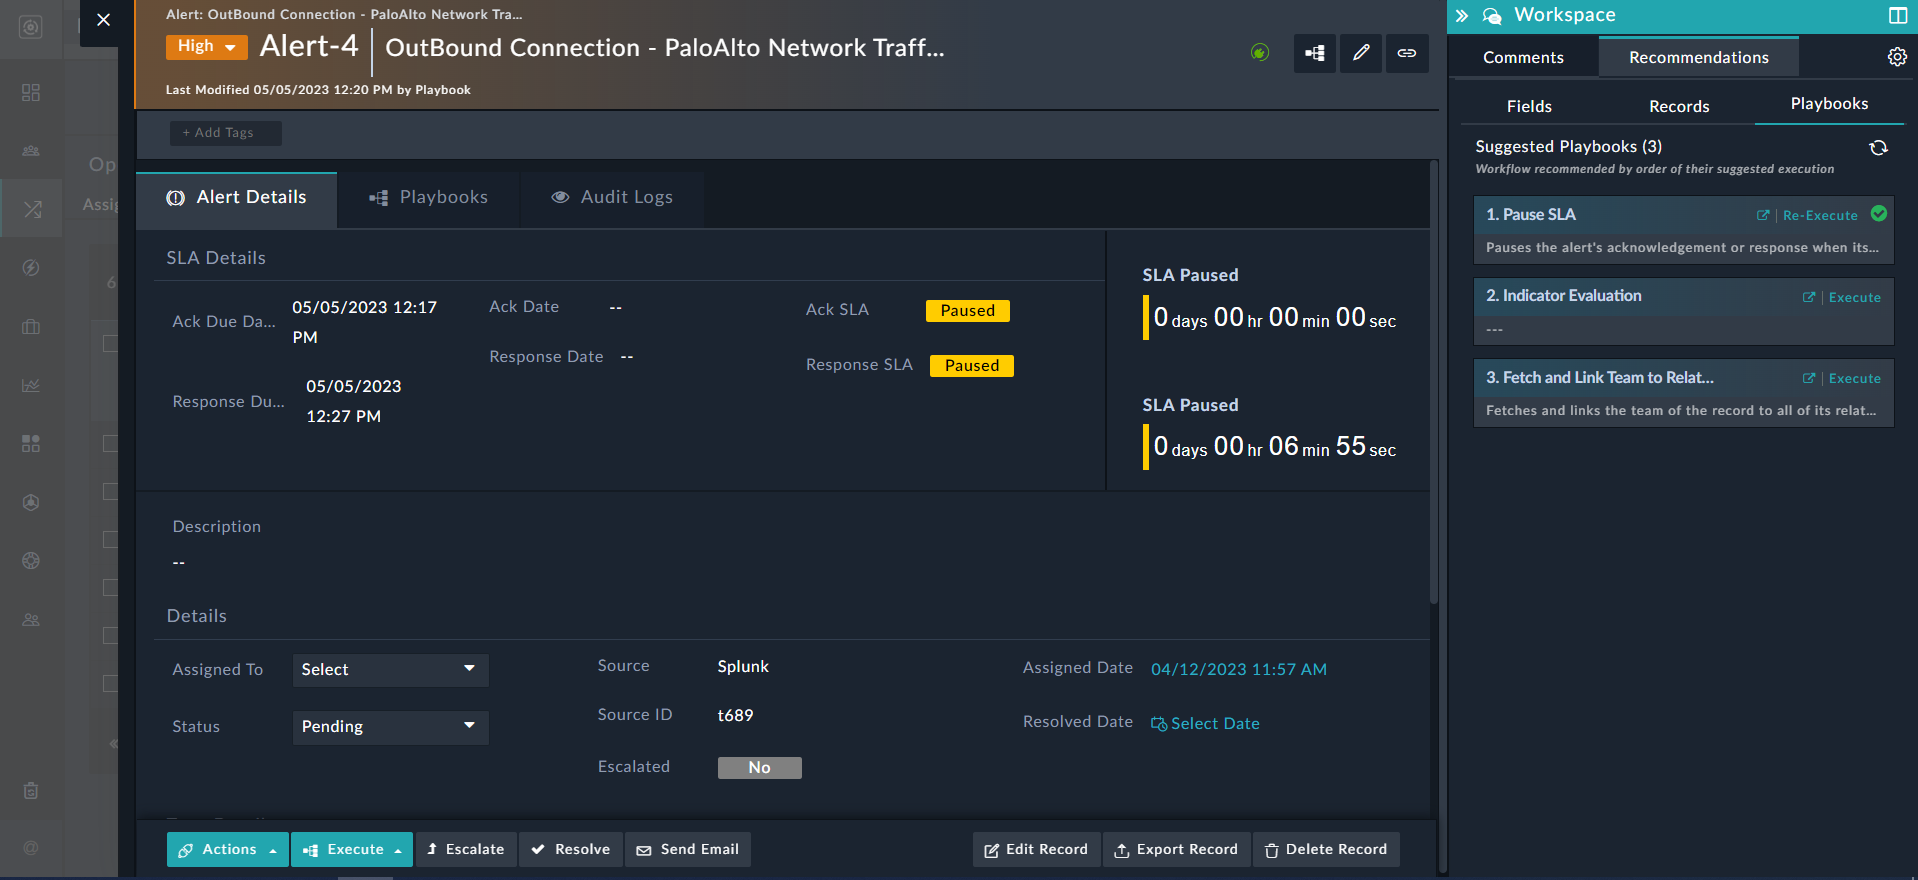Open the Comments tab in Workspace

point(1522,58)
